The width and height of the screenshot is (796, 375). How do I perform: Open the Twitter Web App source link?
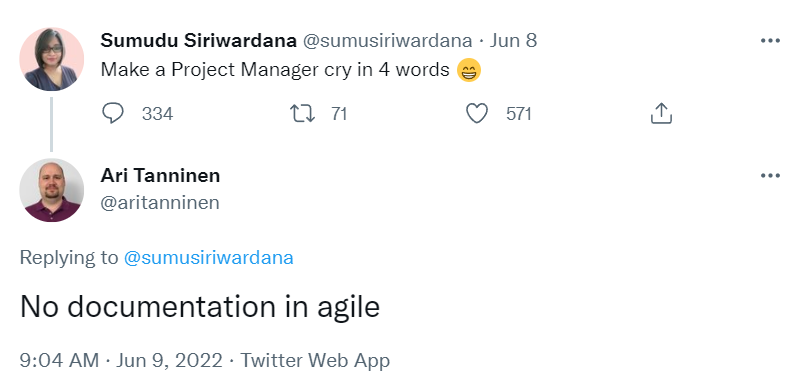[x=315, y=361]
